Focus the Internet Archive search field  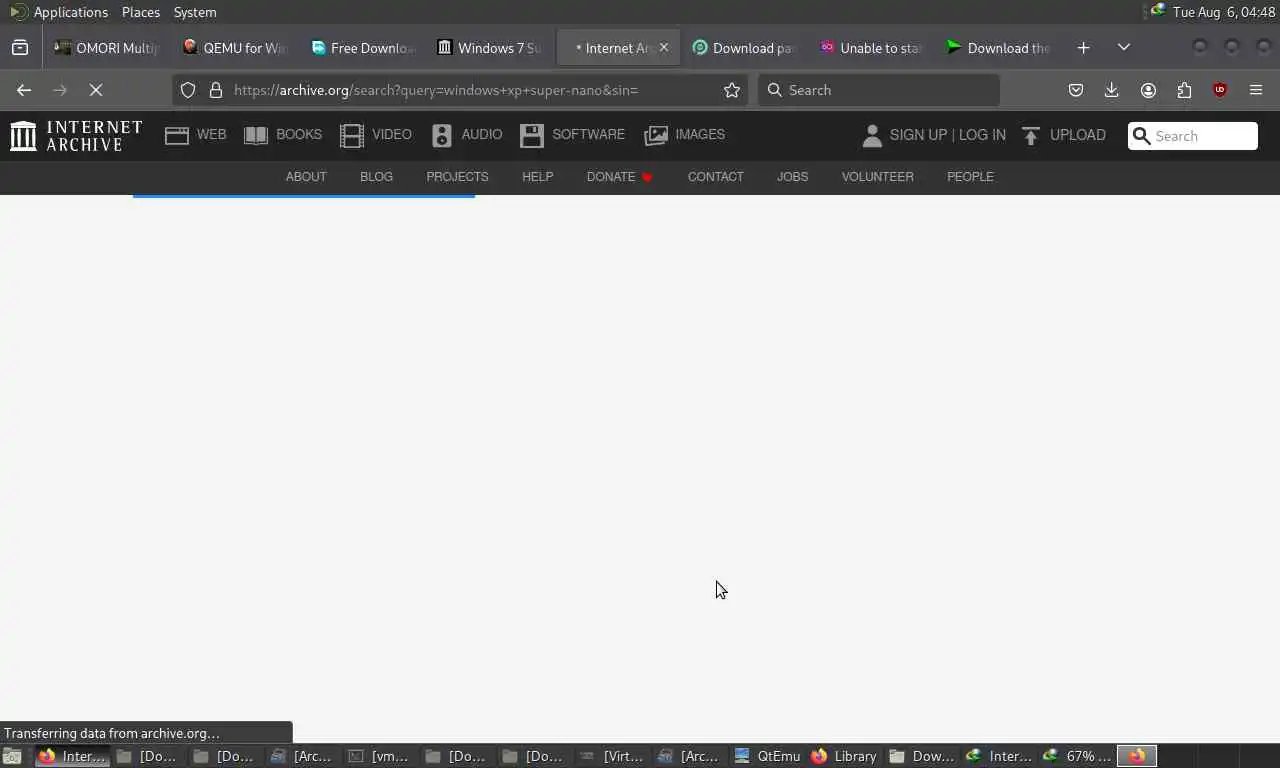point(1192,136)
